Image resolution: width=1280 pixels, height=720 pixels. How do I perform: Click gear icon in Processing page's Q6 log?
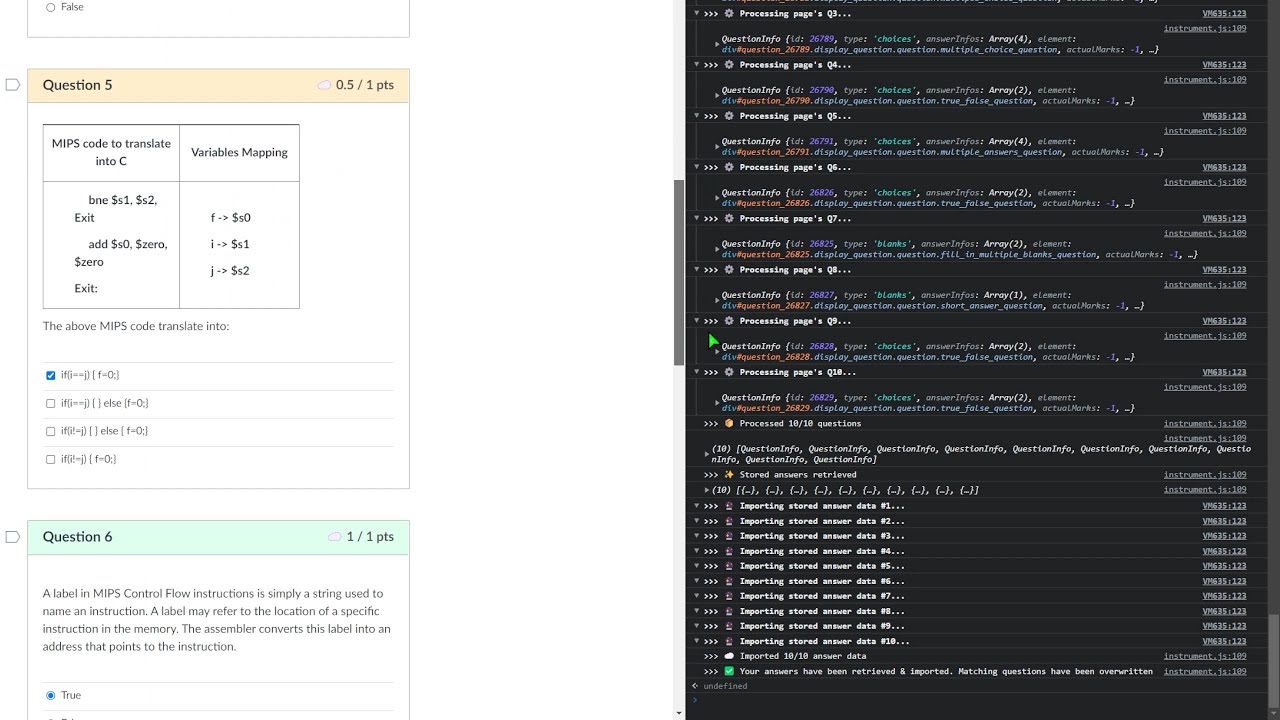729,167
